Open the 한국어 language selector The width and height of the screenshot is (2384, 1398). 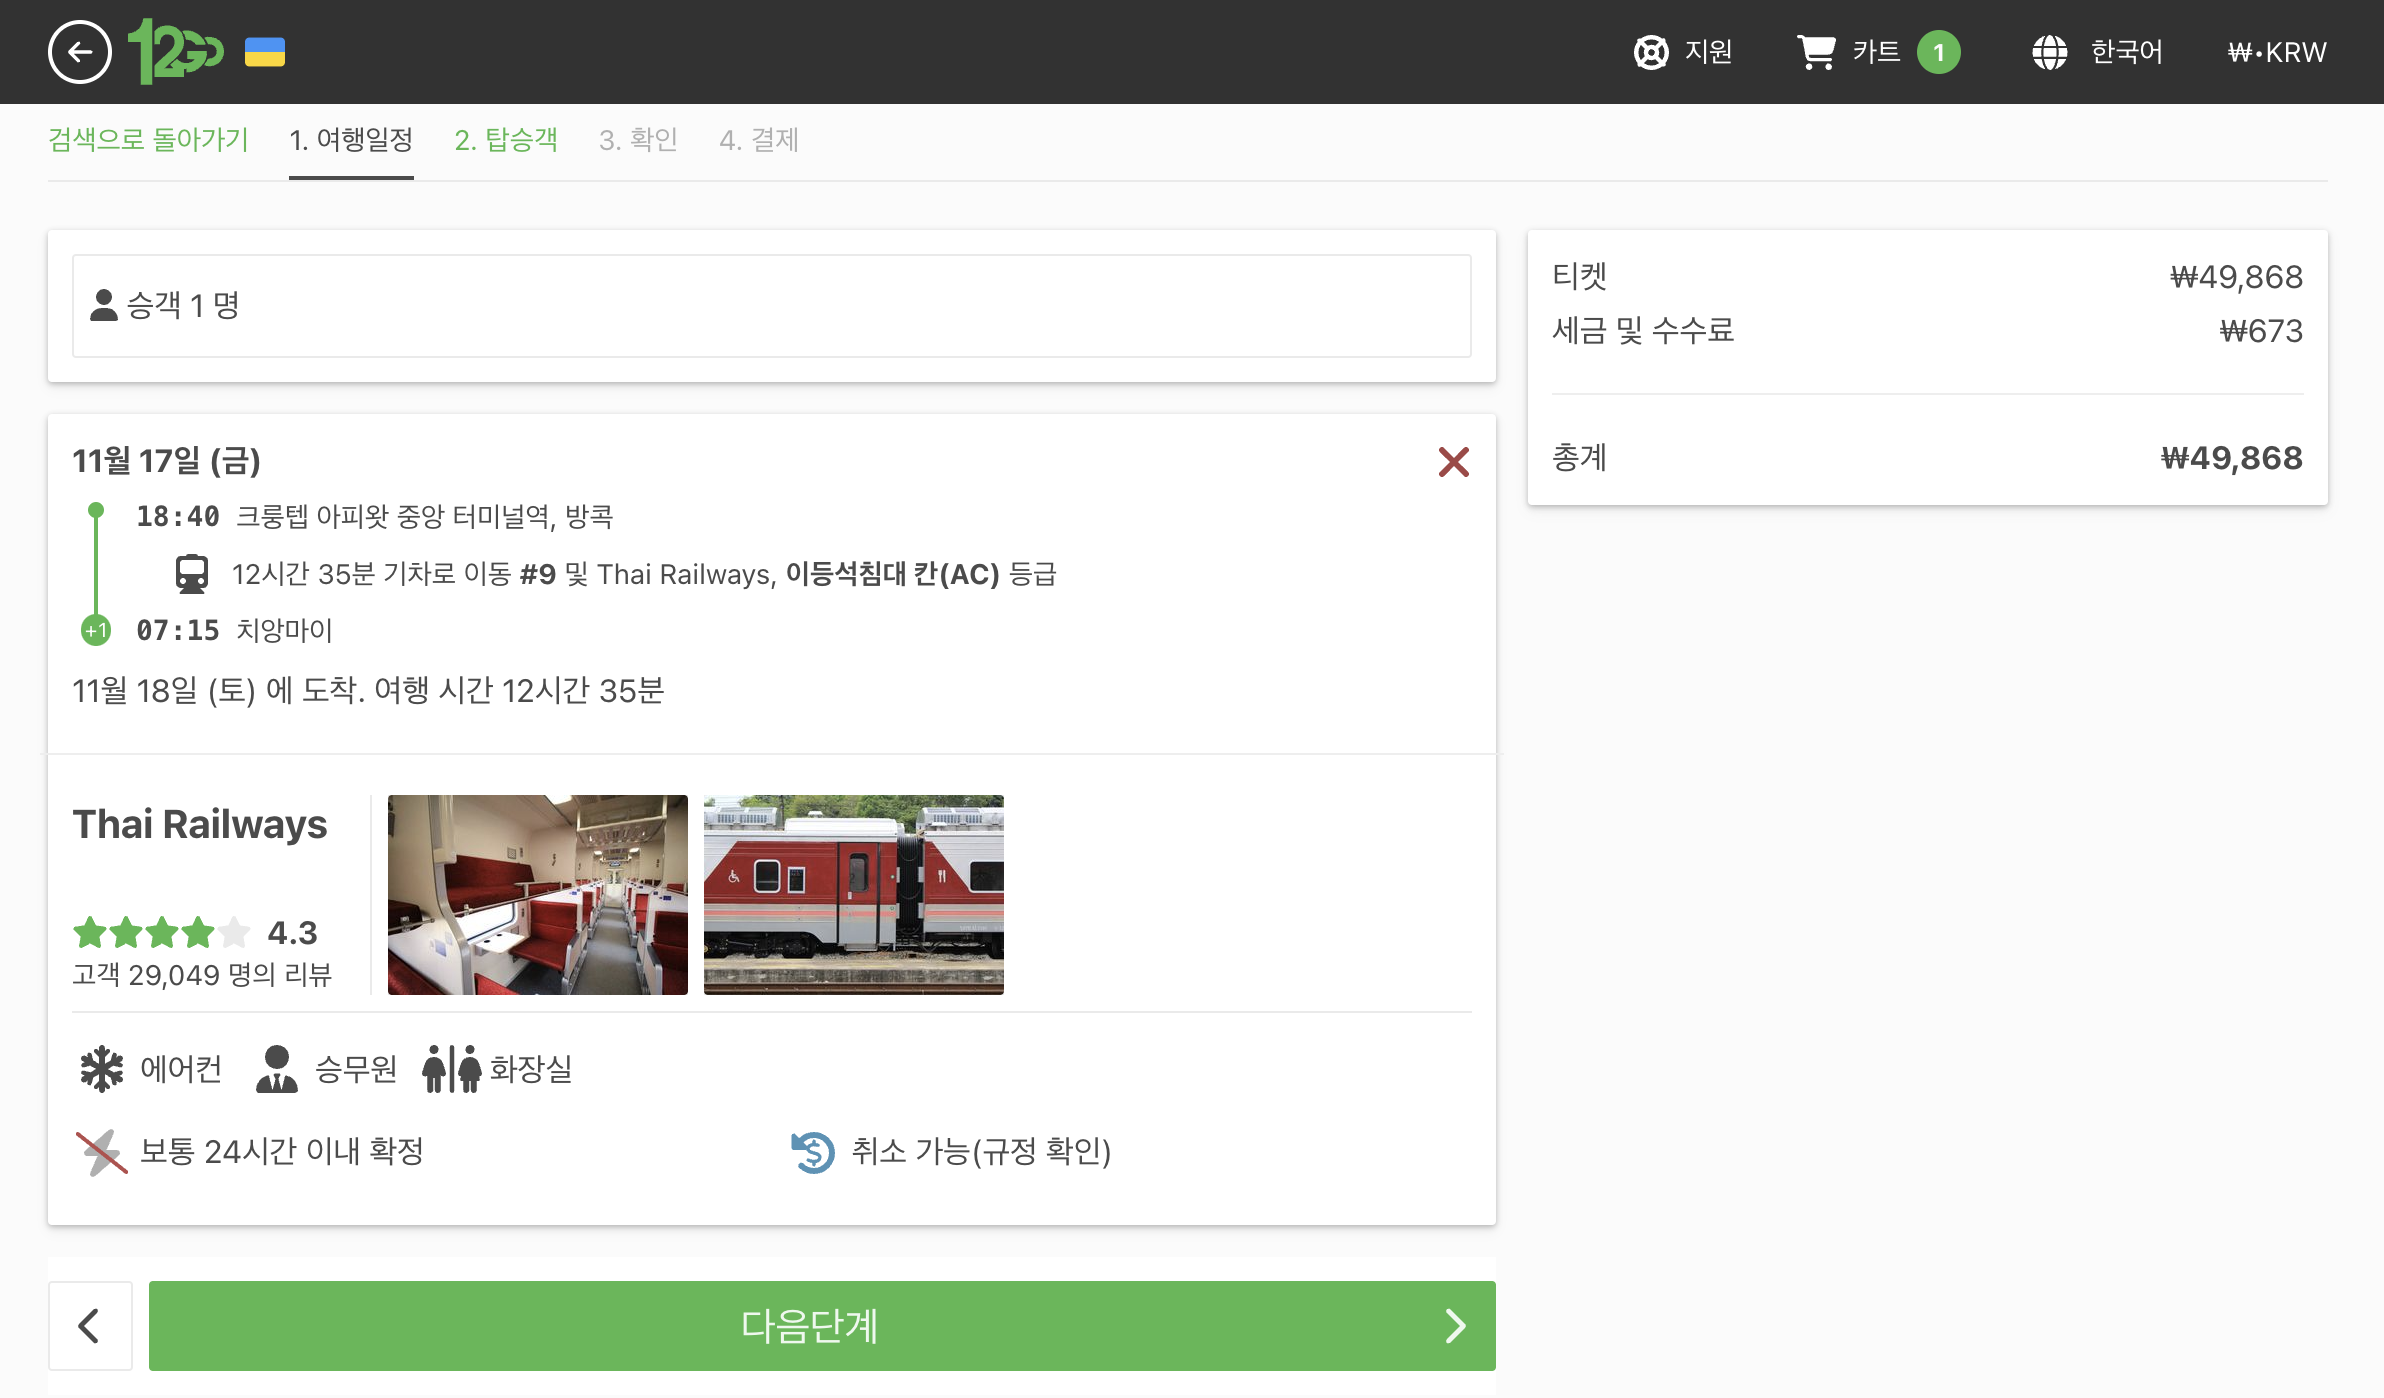pyautogui.click(x=2127, y=52)
